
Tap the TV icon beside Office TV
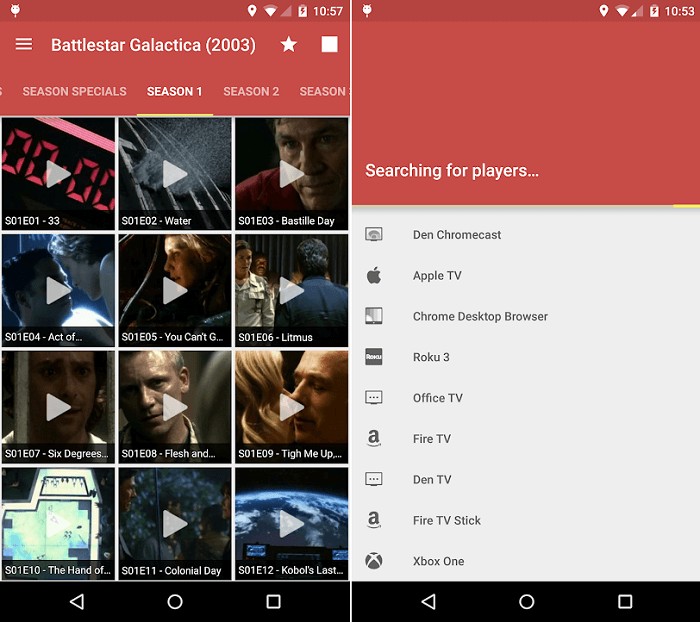pos(374,397)
